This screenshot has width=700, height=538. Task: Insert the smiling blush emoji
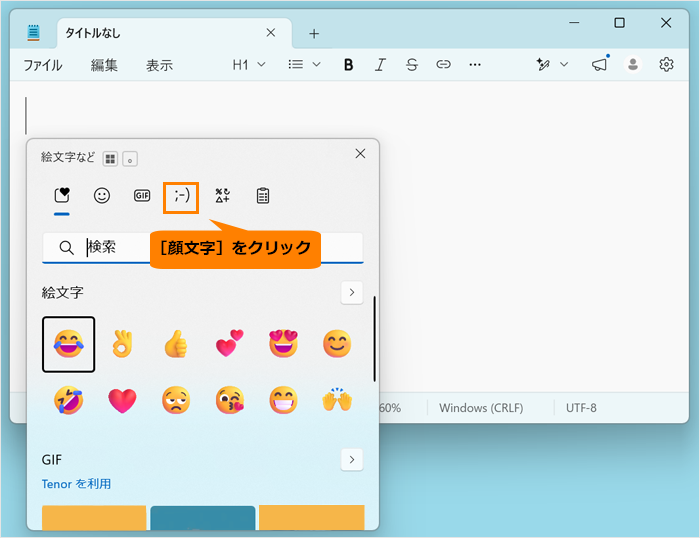click(337, 344)
